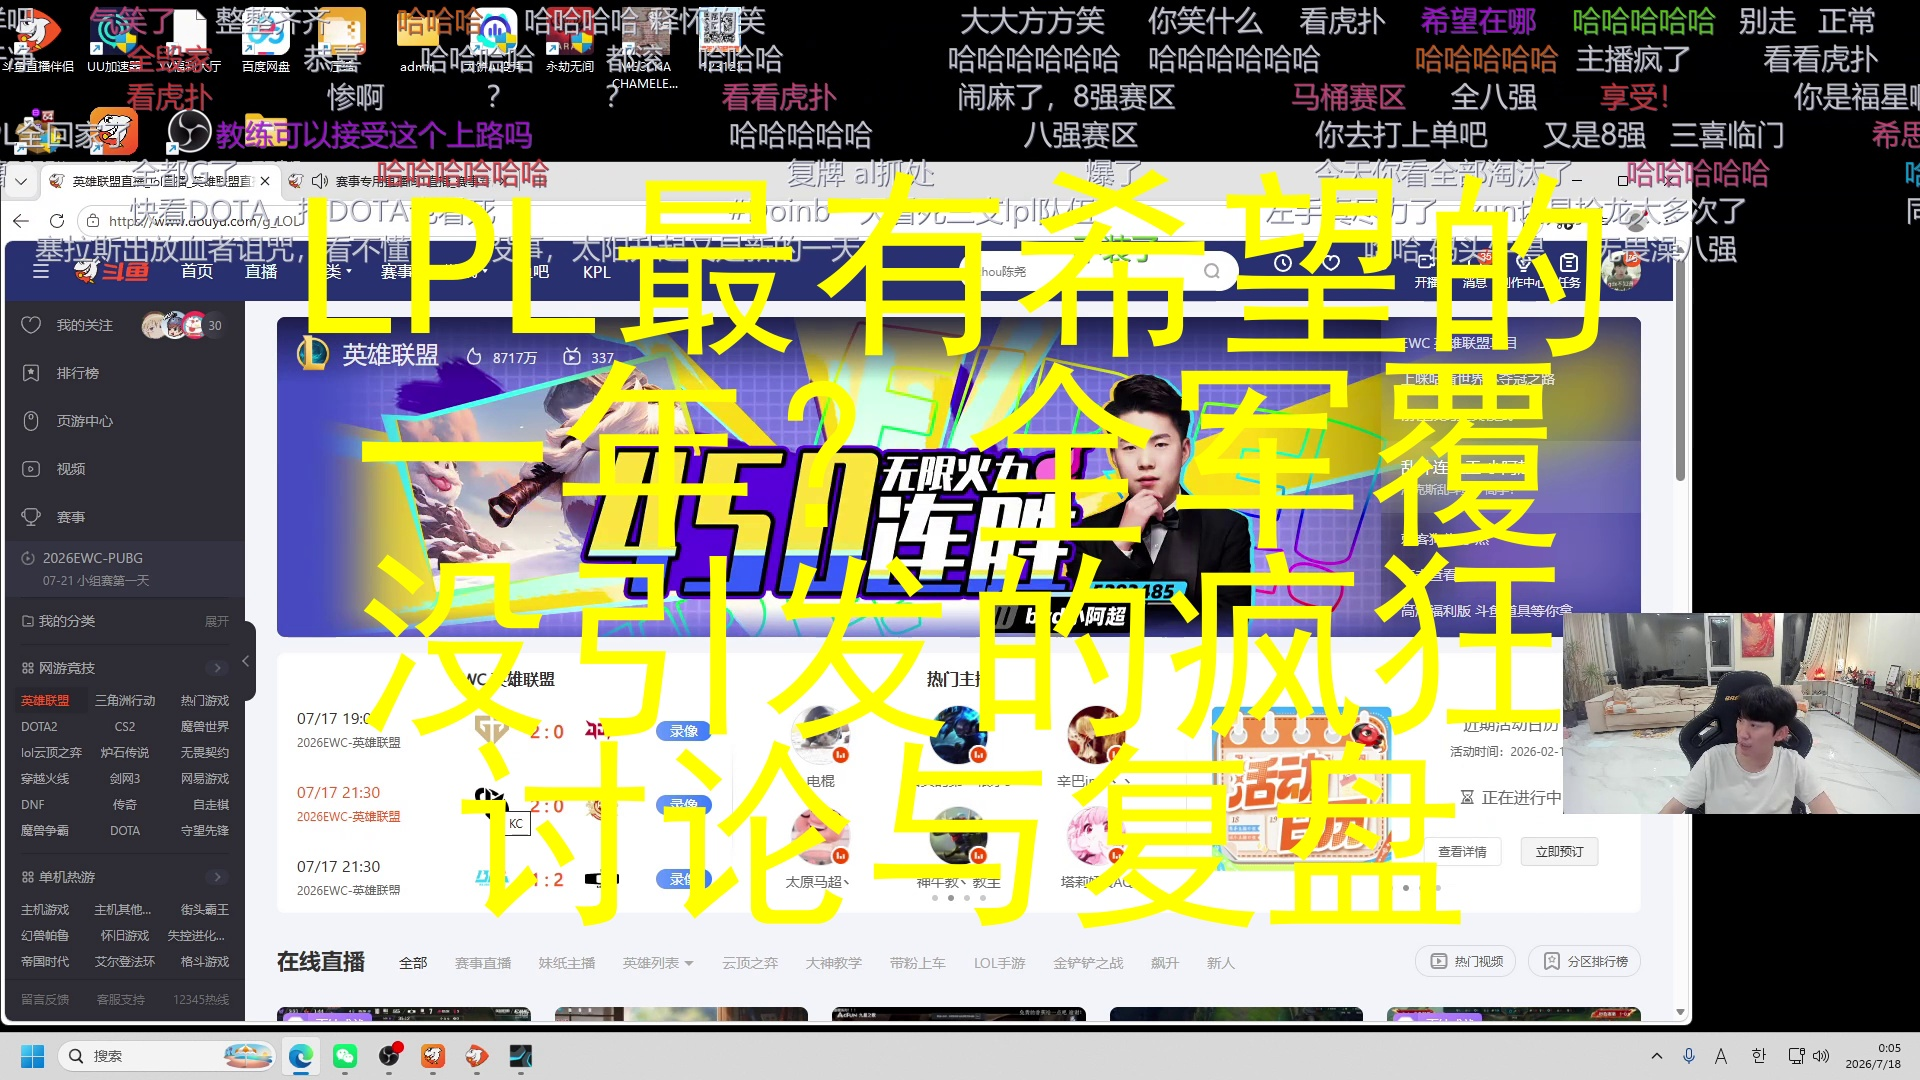Open Douyu hamburger menu icon
Screen dimensions: 1920x1080
[41, 271]
